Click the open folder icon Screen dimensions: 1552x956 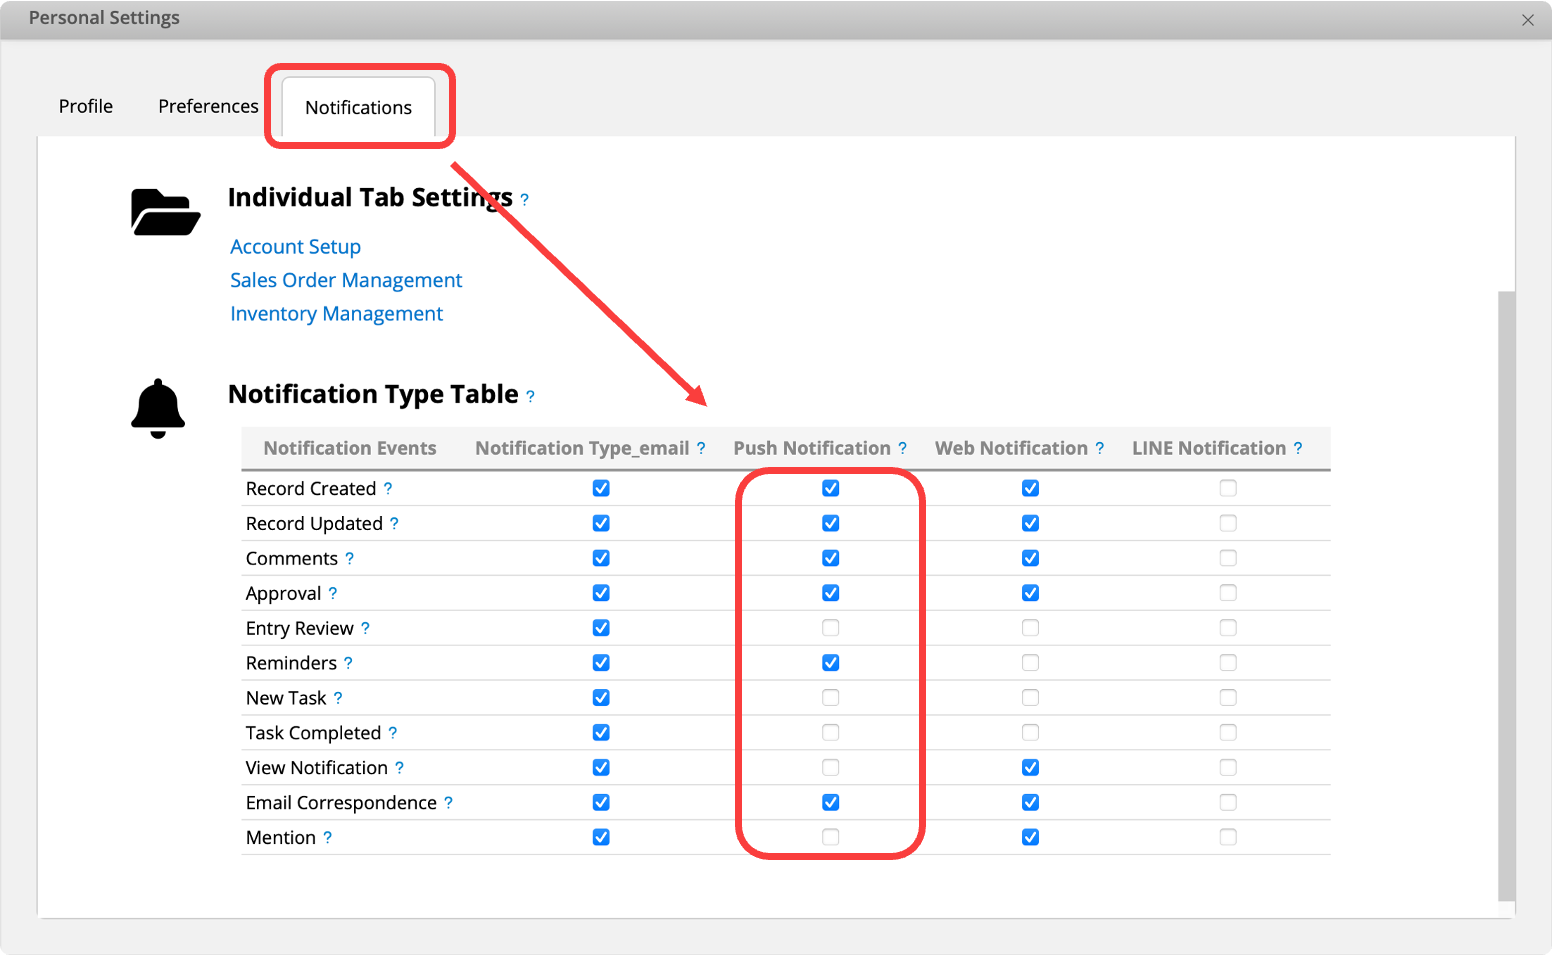point(165,212)
